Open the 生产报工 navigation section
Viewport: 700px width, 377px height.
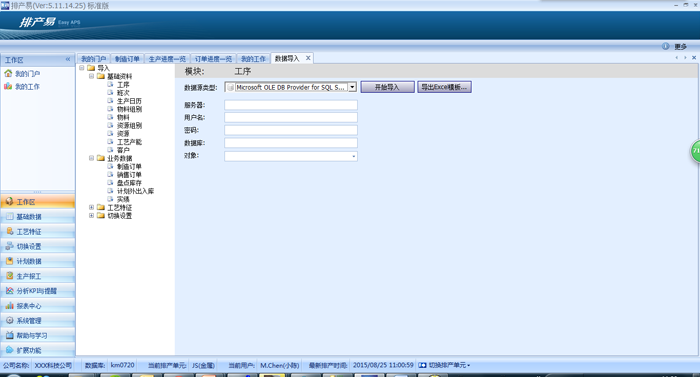click(38, 276)
